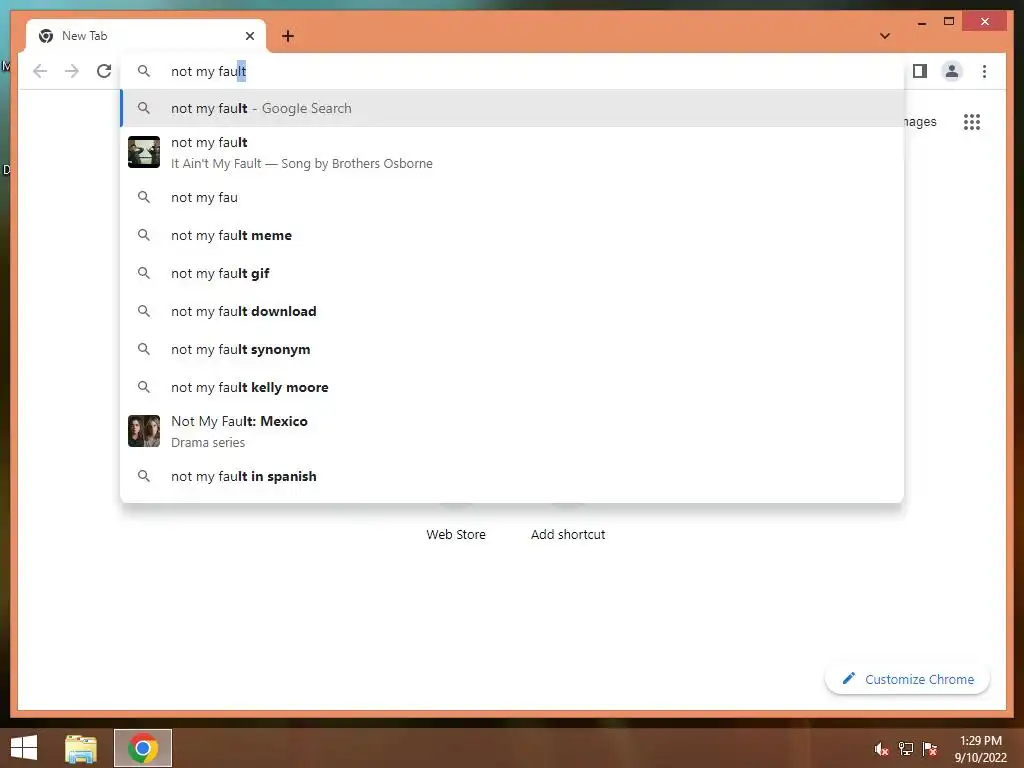The height and width of the screenshot is (768, 1024).
Task: Choose 'not my fault kelly moore' suggestion
Action: [512, 387]
